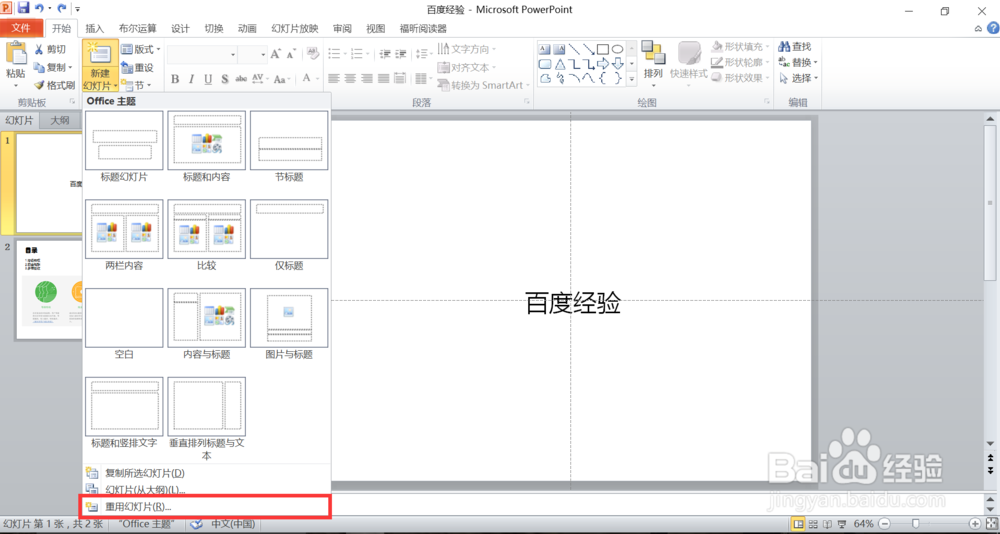Click the Increase Indent icon
Viewport: 1000px width, 534px height.
400,54
